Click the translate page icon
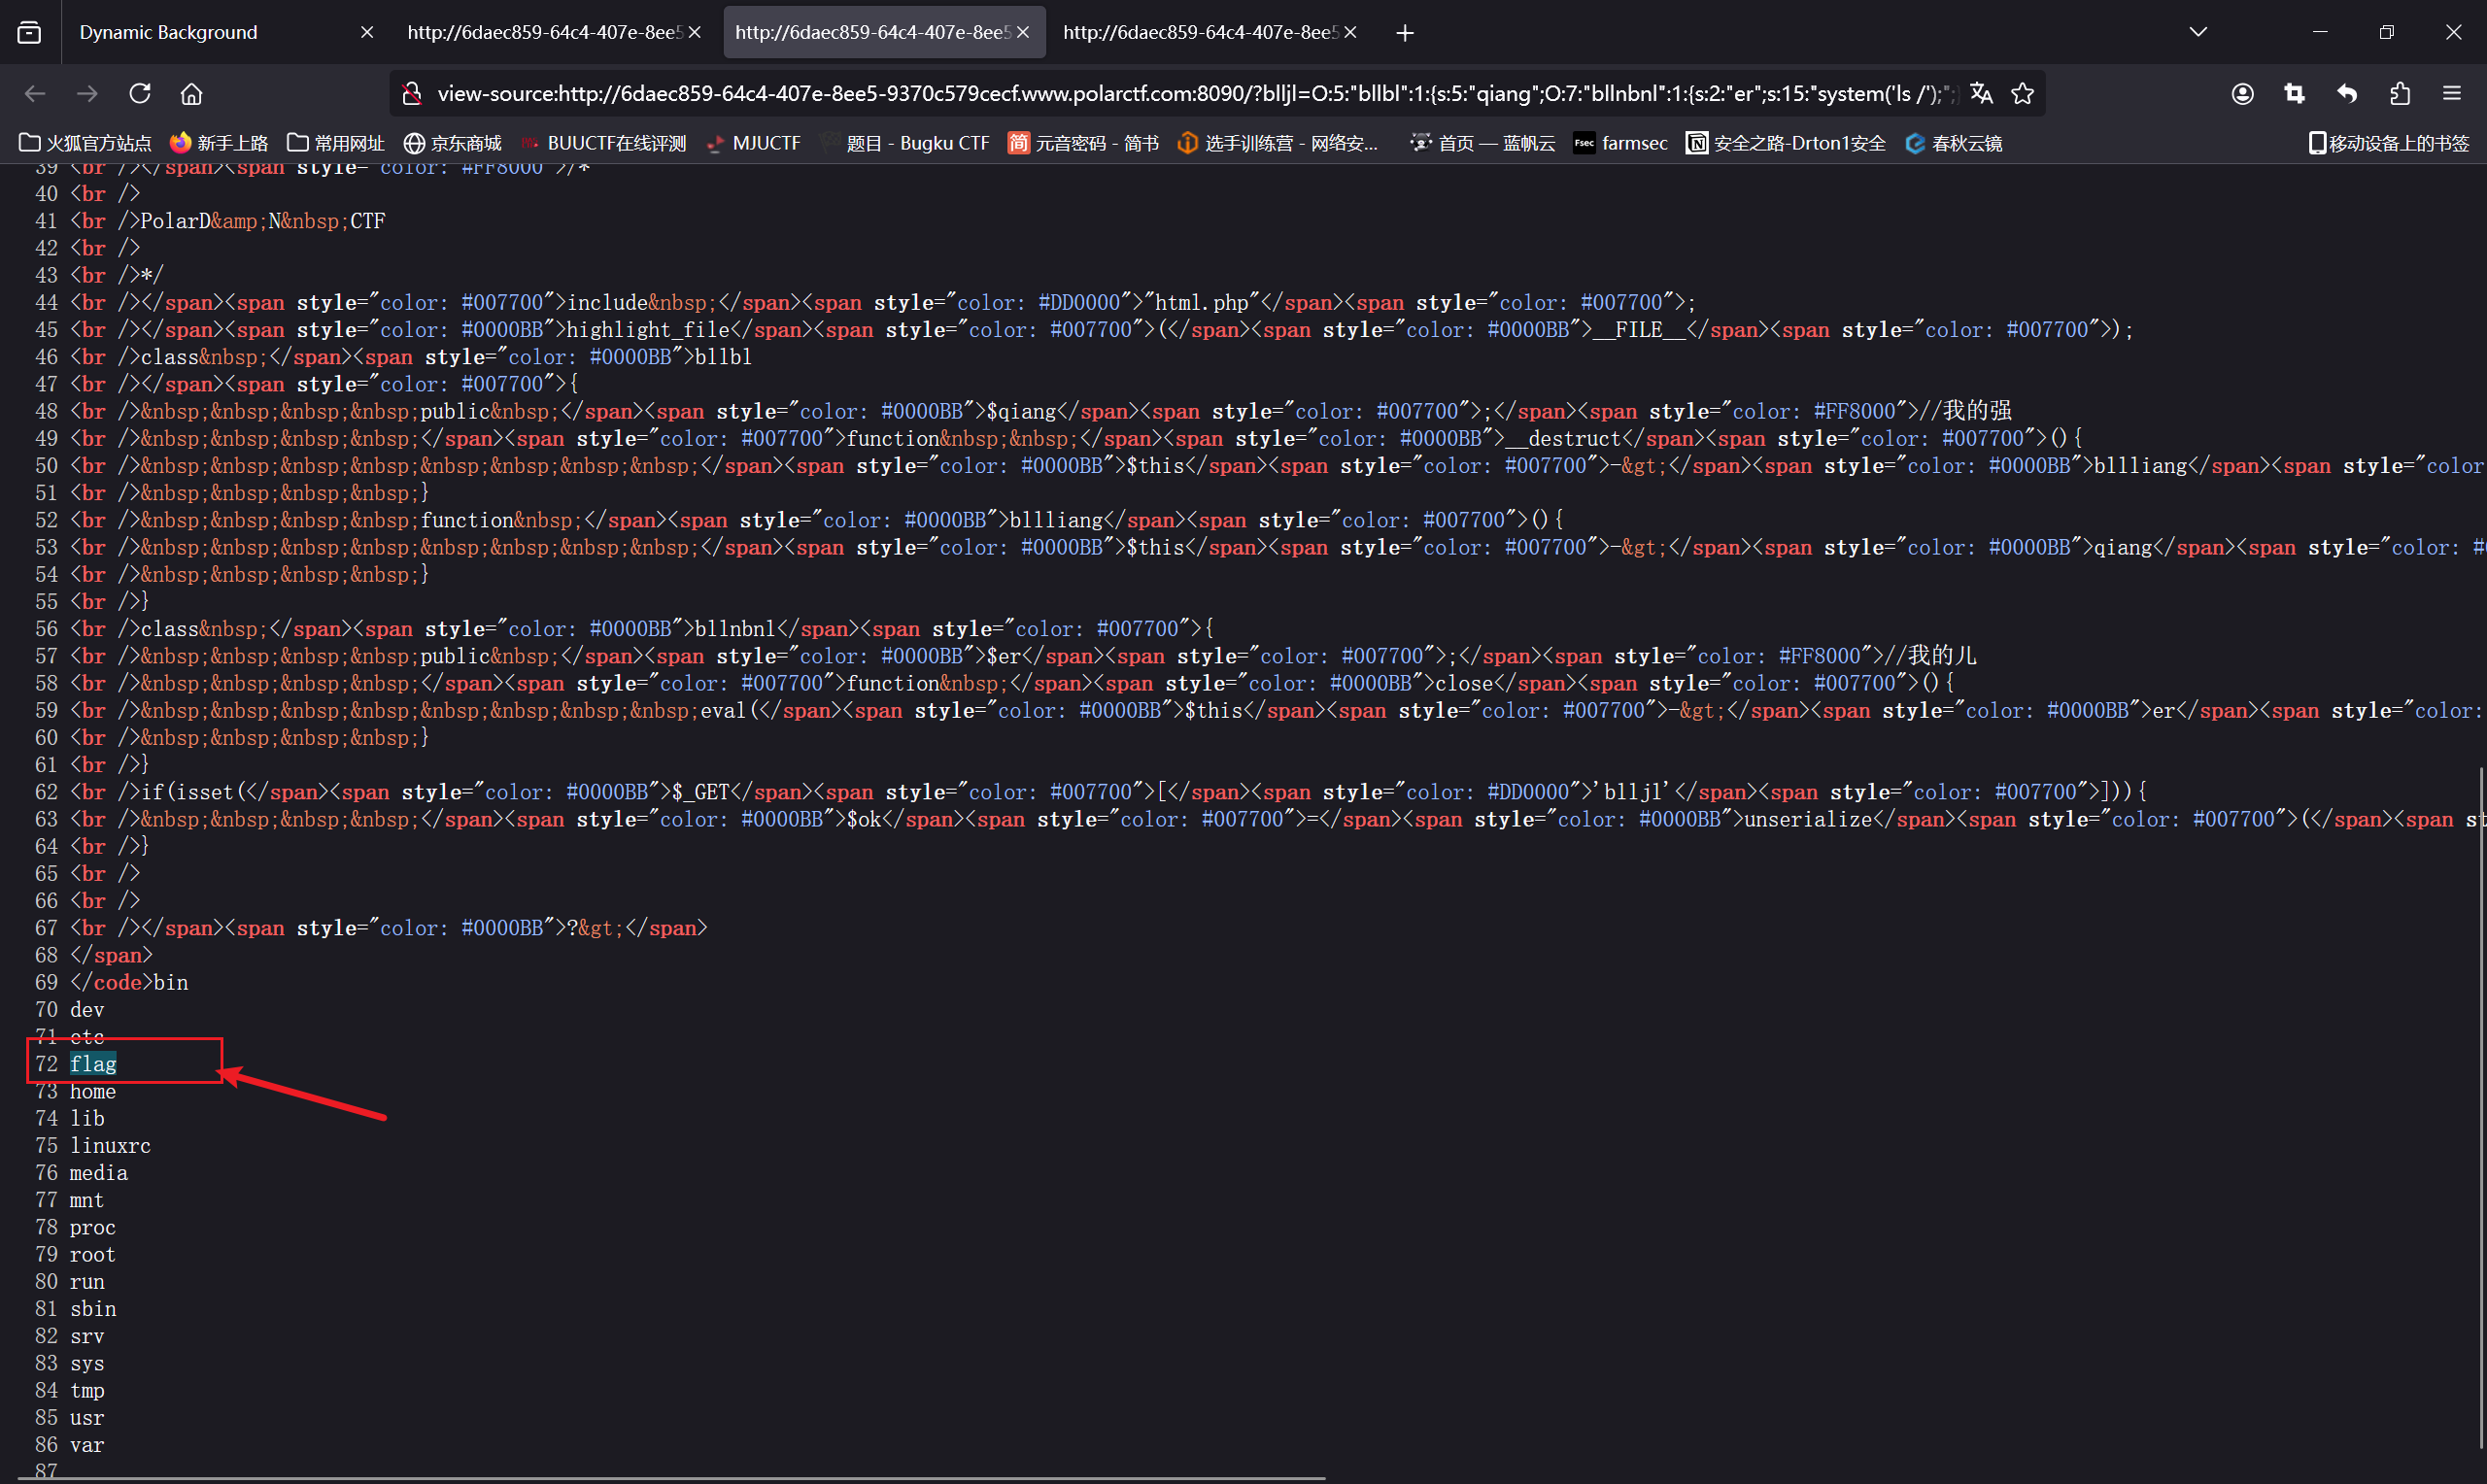The height and width of the screenshot is (1484, 2487). tap(1981, 93)
